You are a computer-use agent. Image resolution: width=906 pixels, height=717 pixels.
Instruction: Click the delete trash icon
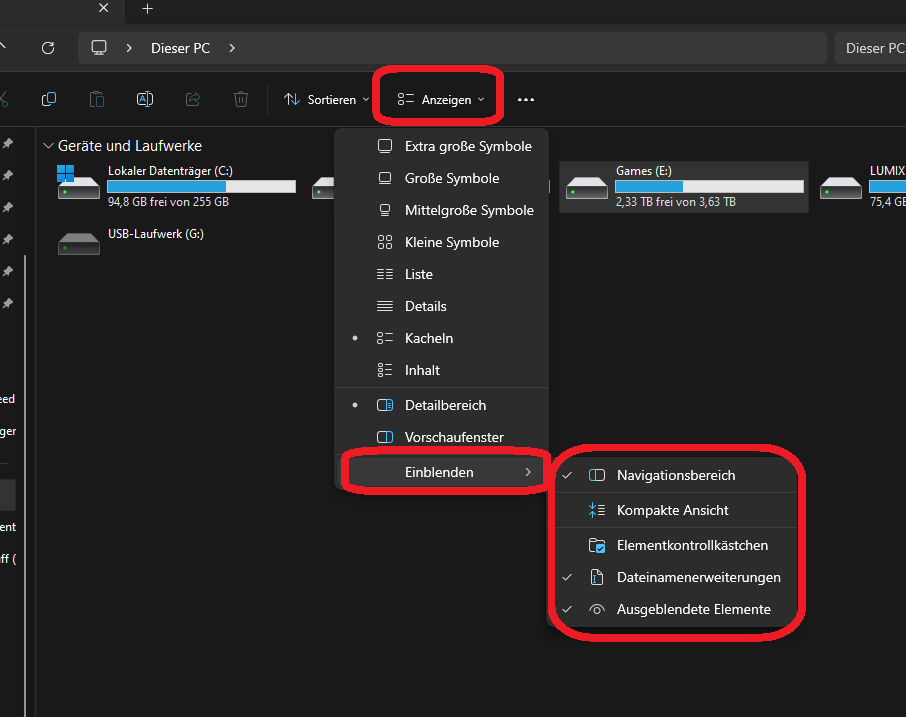pyautogui.click(x=241, y=99)
